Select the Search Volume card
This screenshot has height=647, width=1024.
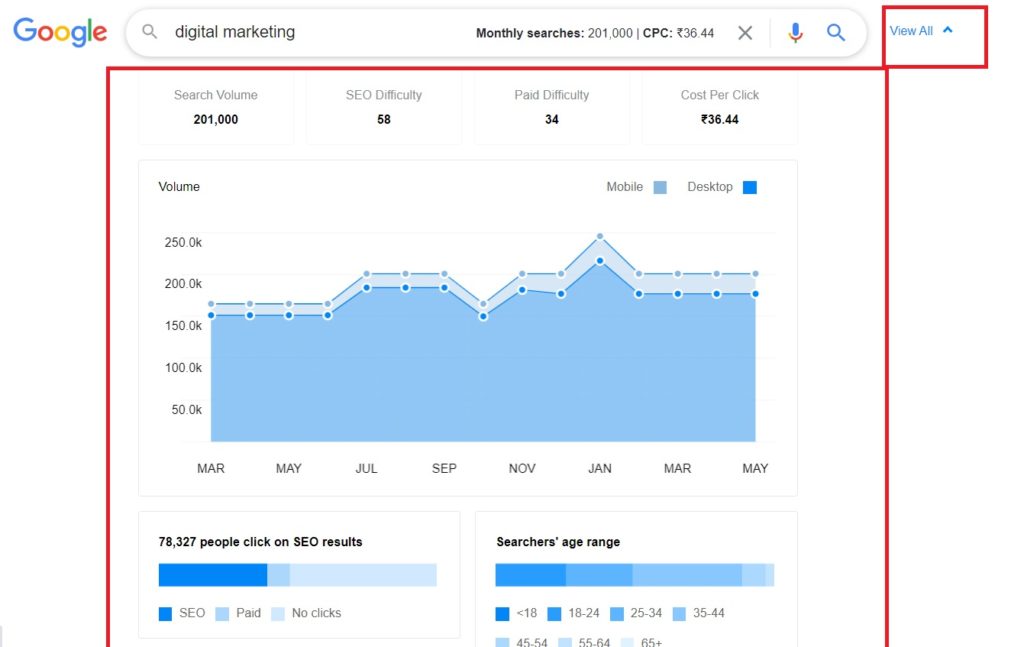216,108
